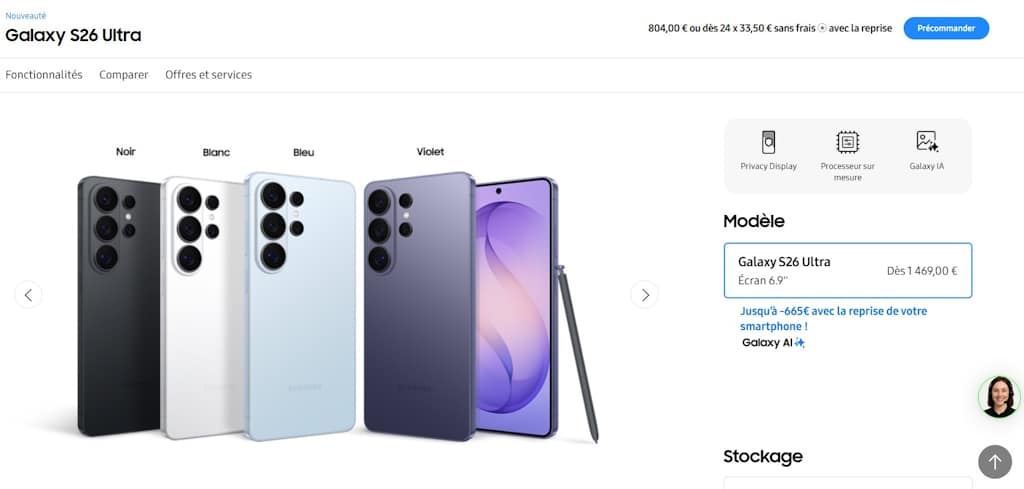
Task: Click the Galaxy AI sparkle icon below the offer
Action: pos(799,343)
